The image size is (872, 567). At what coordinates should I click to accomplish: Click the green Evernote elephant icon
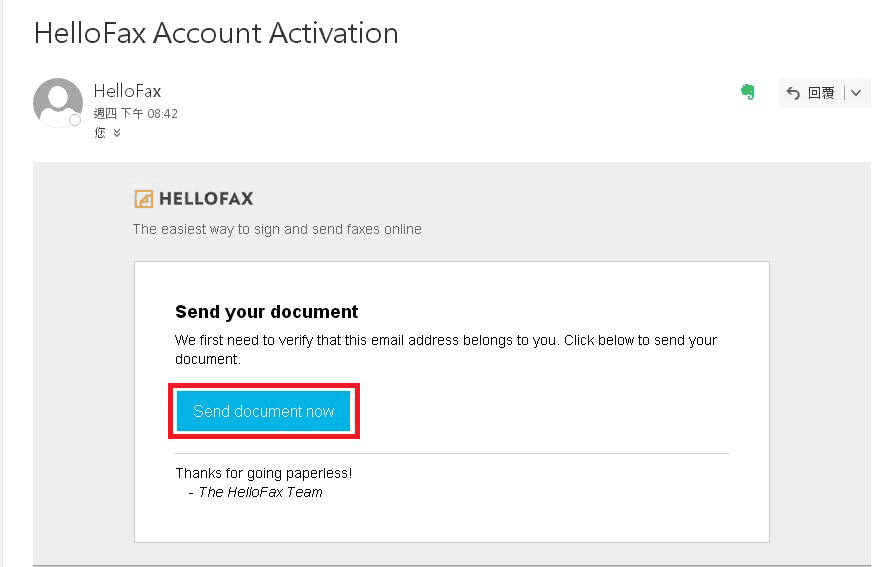pyautogui.click(x=747, y=92)
